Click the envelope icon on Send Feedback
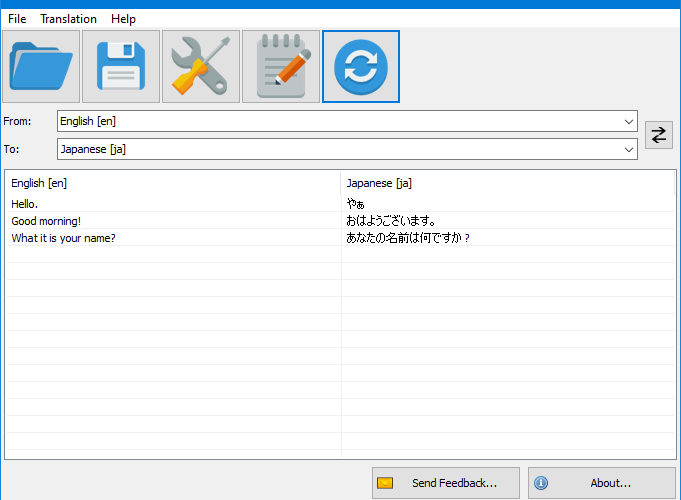The width and height of the screenshot is (681, 500). coord(385,483)
